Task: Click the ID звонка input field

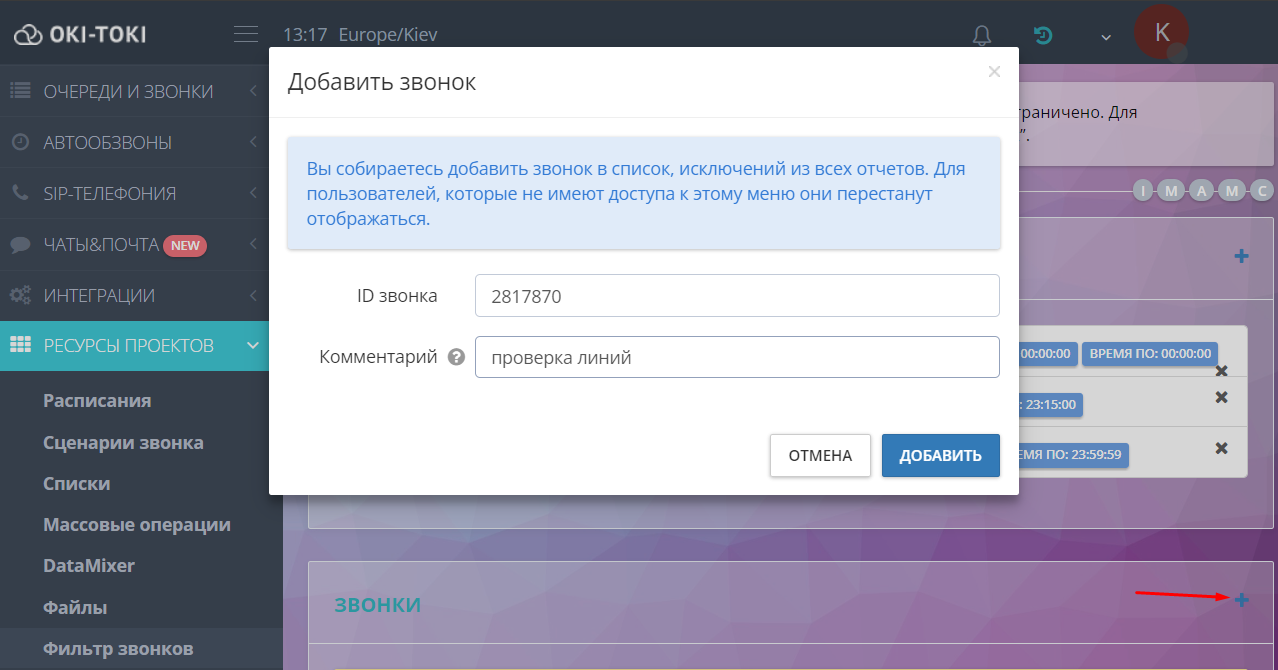Action: tap(737, 296)
